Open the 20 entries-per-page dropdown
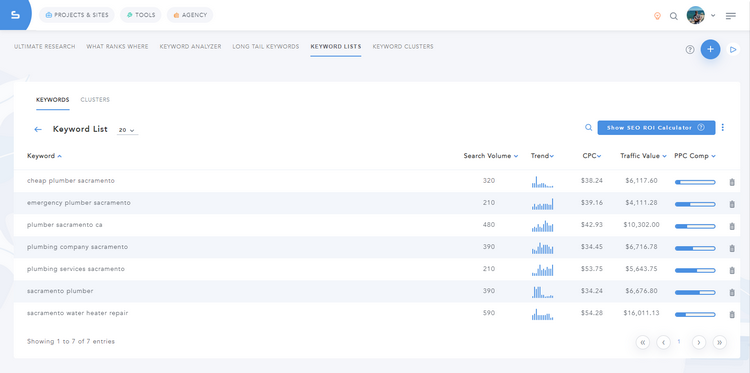Image resolution: width=750 pixels, height=373 pixels. (127, 130)
